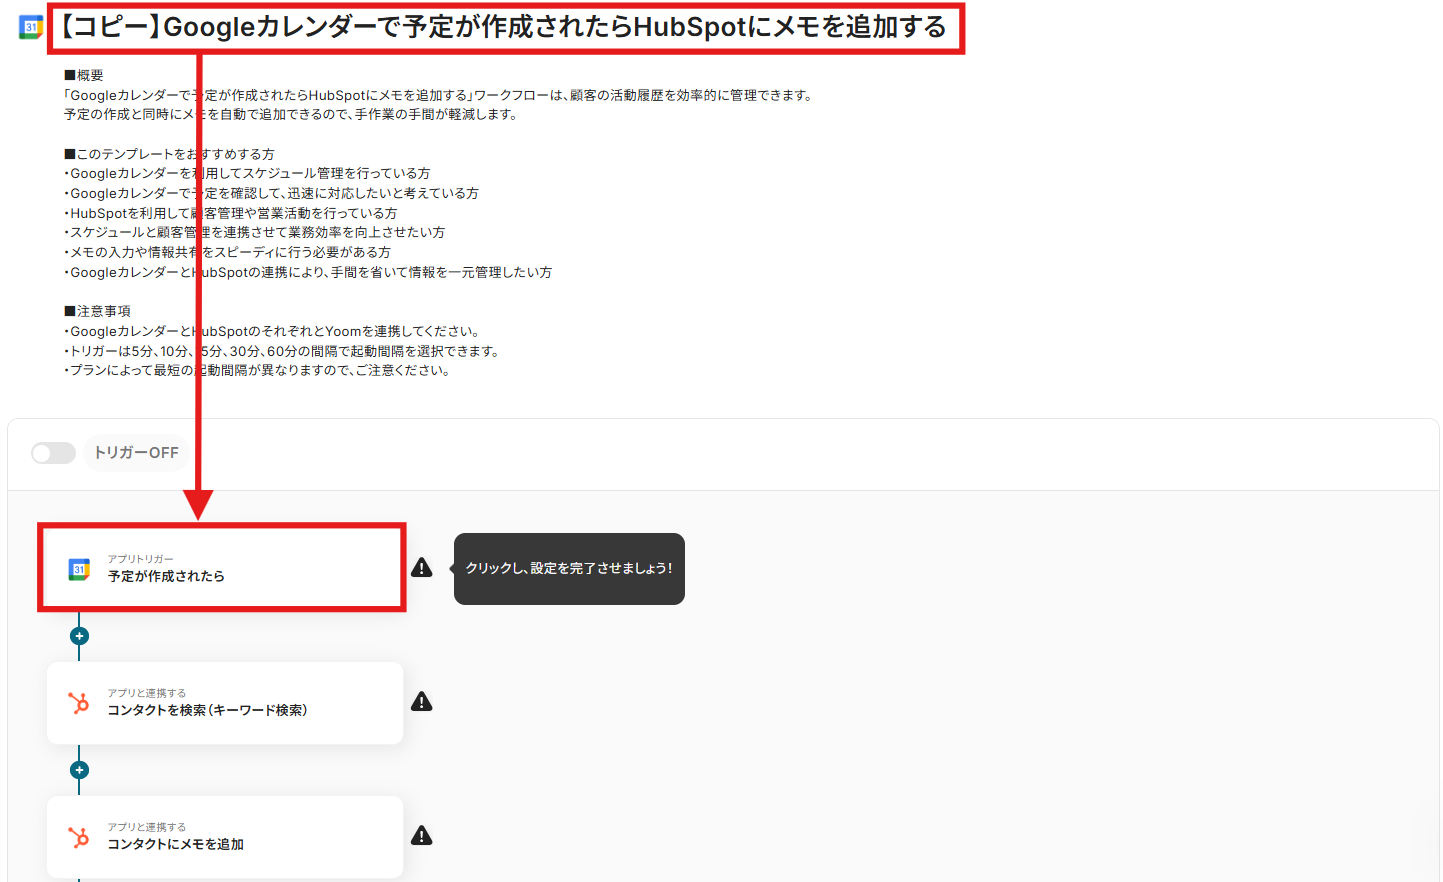Click the クリックし、設定を完了させましょう! tooltip
The image size is (1443, 882).
tap(569, 569)
